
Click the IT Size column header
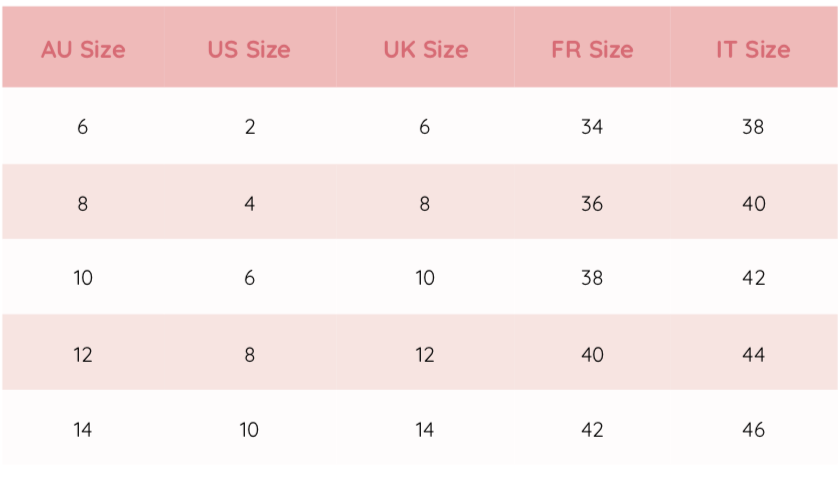point(753,49)
